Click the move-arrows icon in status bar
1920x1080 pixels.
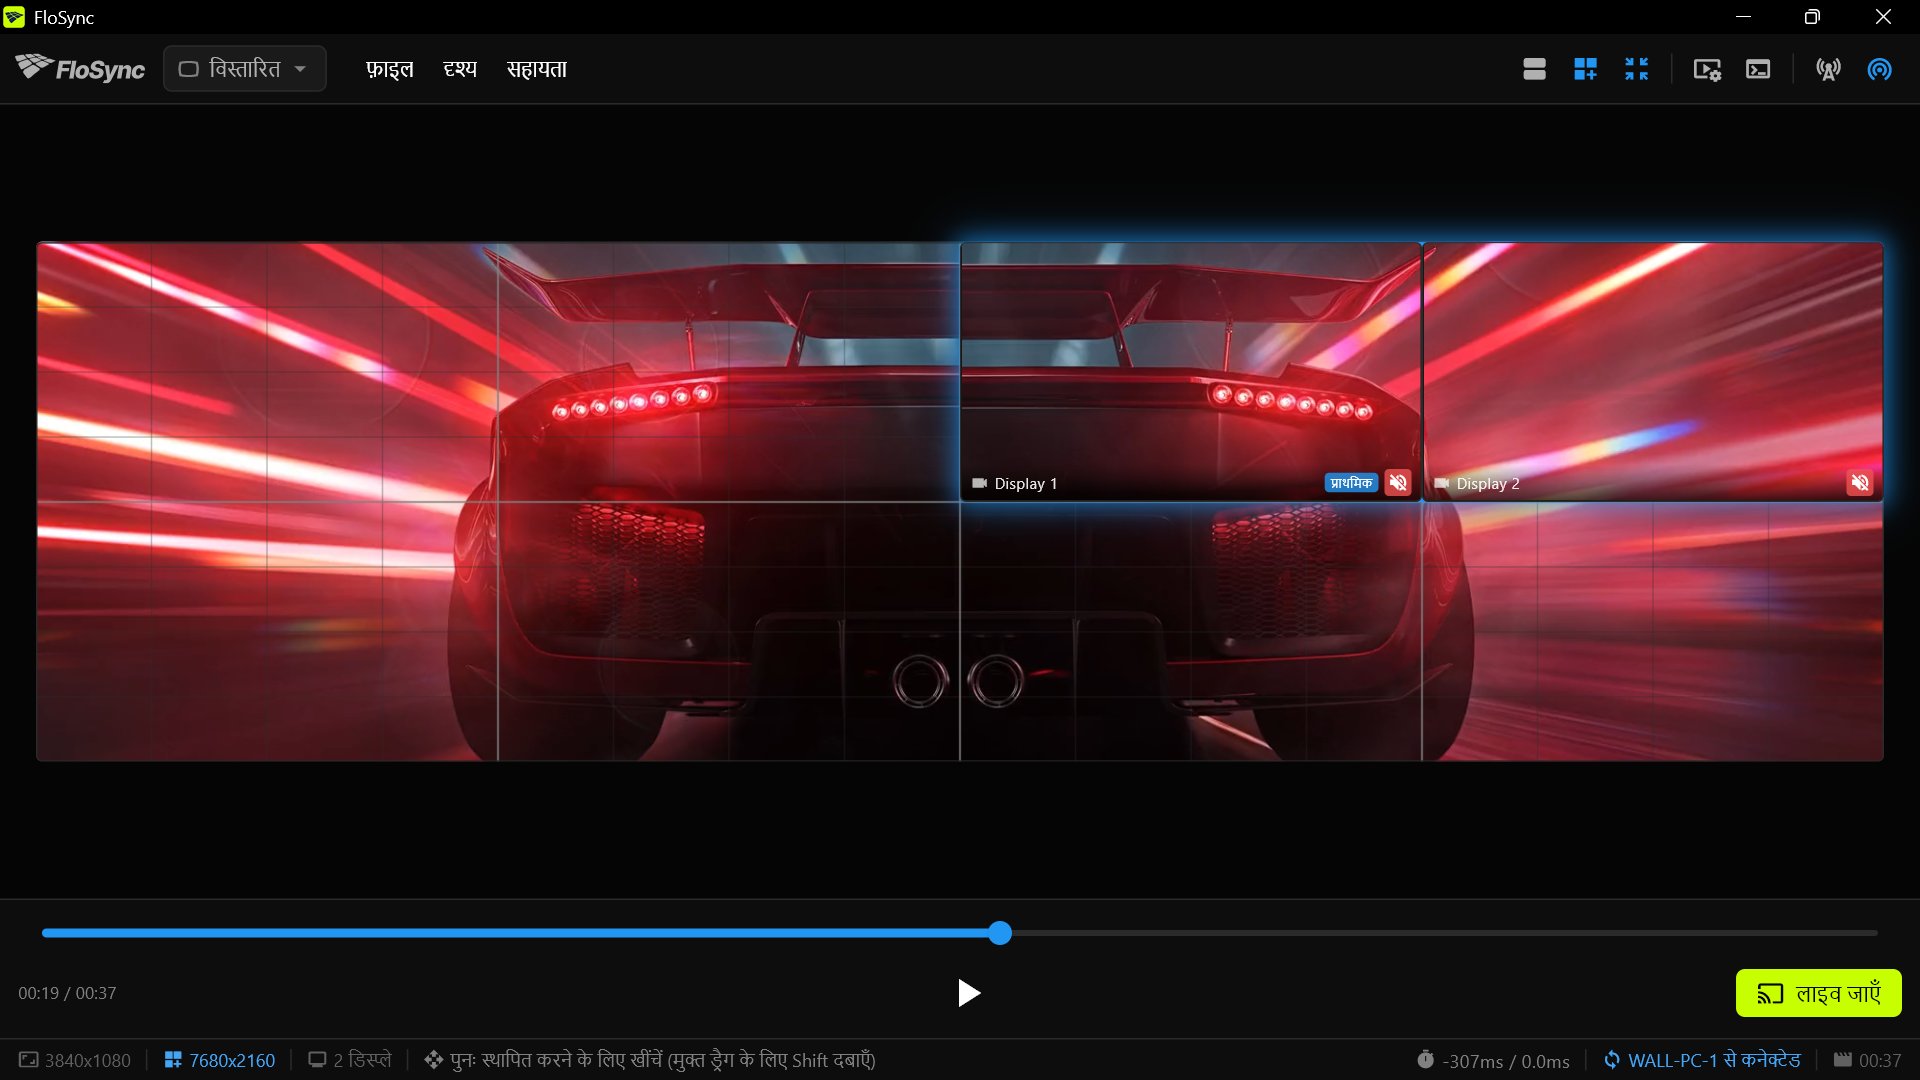point(433,1060)
